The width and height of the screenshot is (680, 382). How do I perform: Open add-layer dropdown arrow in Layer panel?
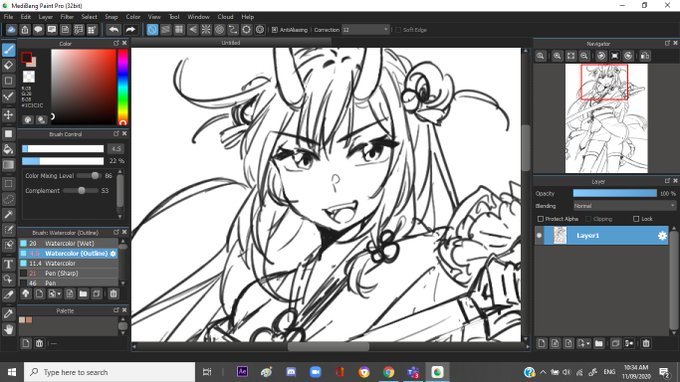coord(588,343)
